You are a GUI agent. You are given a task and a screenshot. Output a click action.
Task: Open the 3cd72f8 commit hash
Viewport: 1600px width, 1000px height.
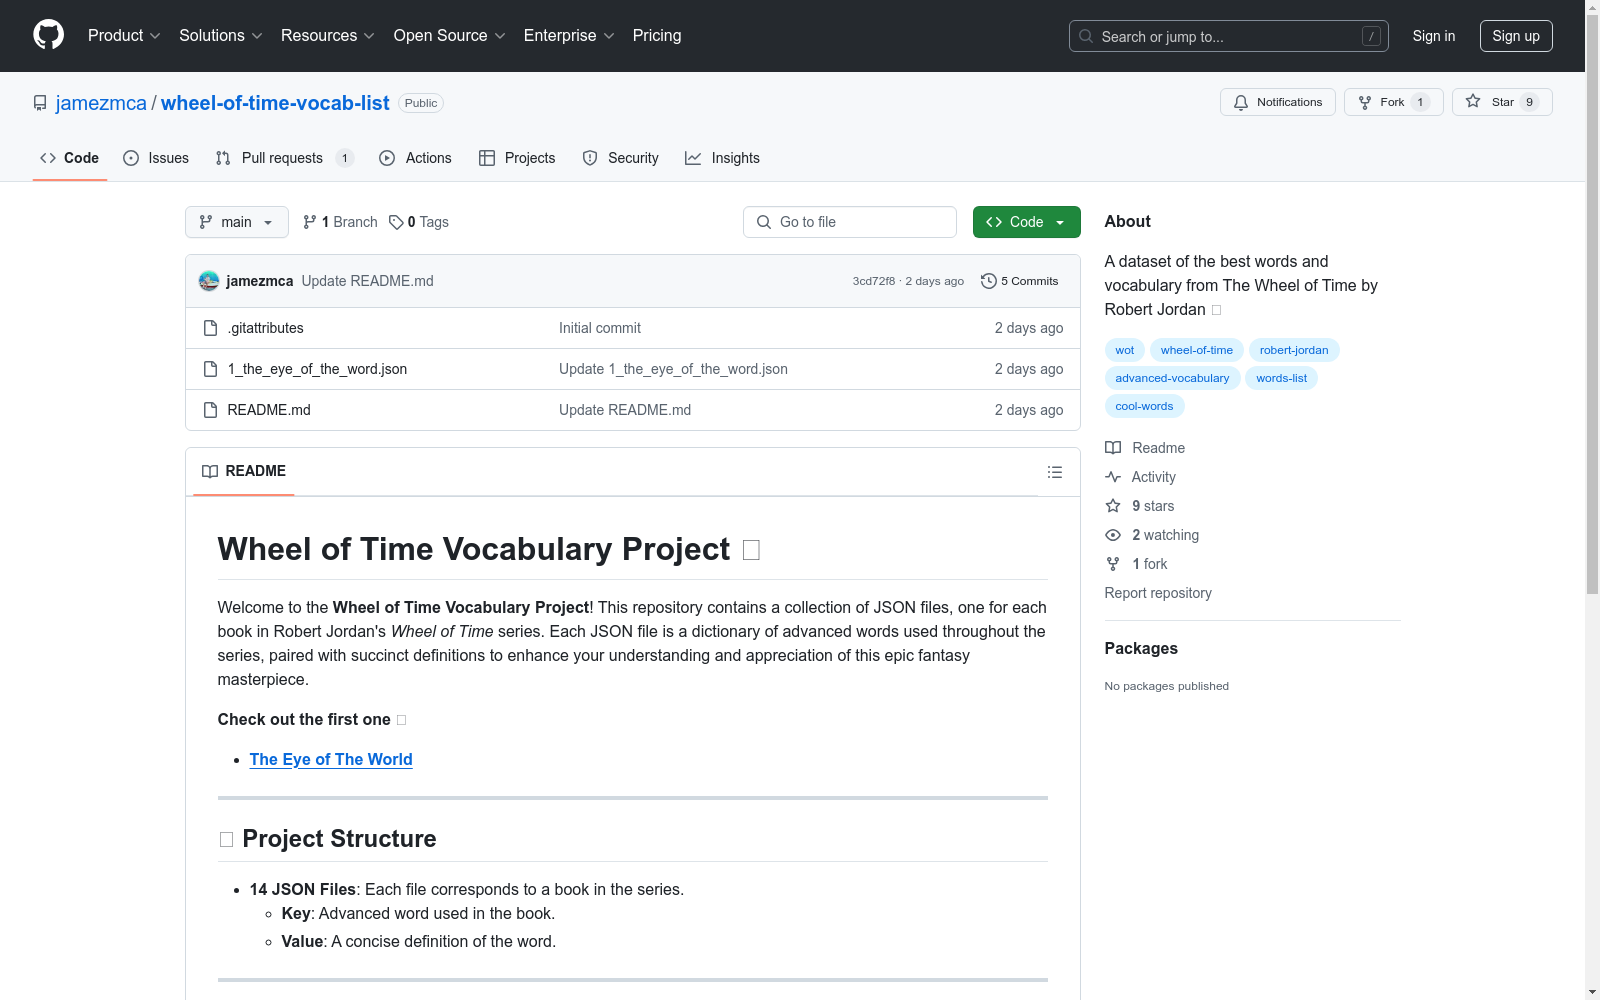point(874,281)
